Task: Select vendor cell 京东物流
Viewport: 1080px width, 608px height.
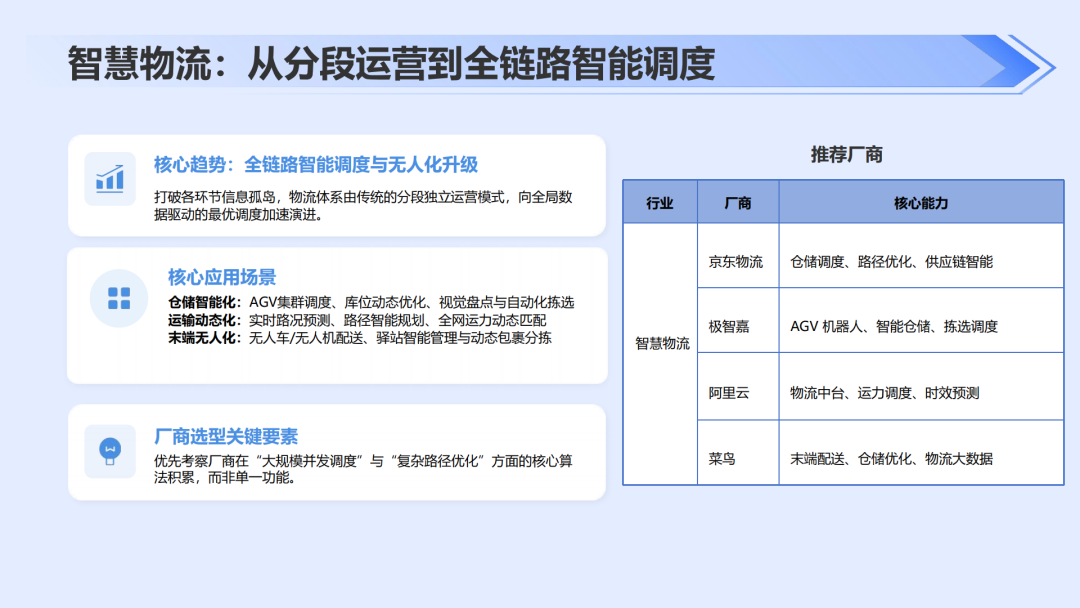Action: click(x=738, y=255)
